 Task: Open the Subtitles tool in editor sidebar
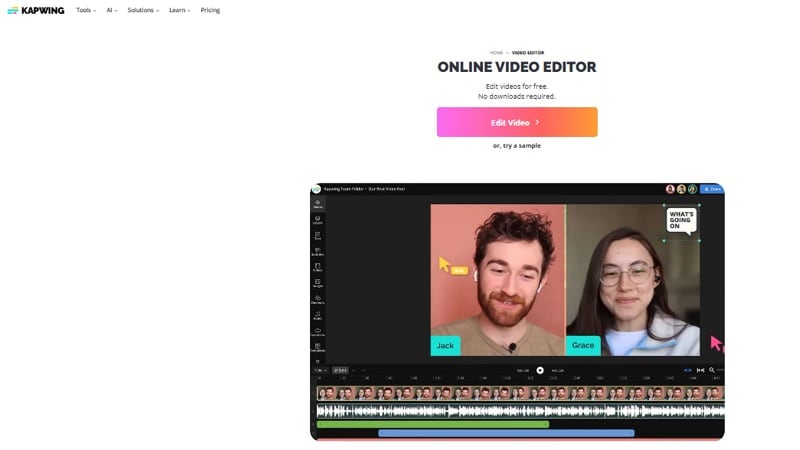tap(318, 252)
